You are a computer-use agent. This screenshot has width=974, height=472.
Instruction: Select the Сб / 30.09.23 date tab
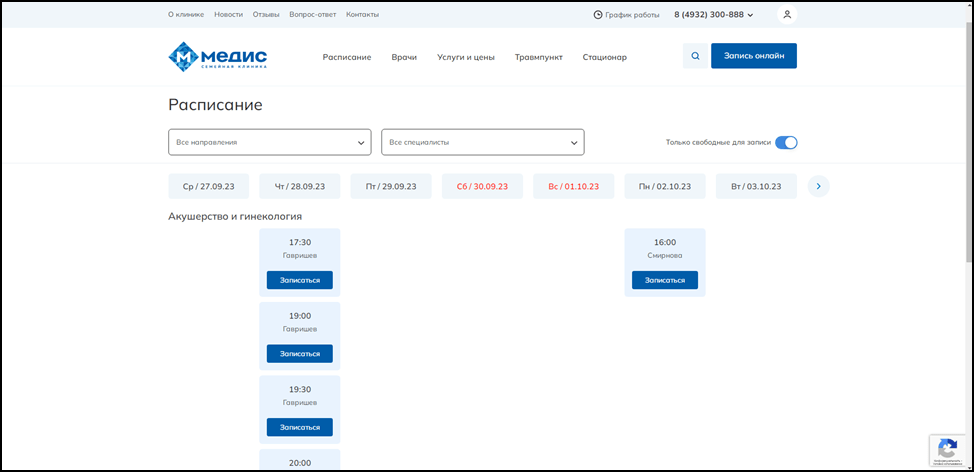pyautogui.click(x=482, y=186)
